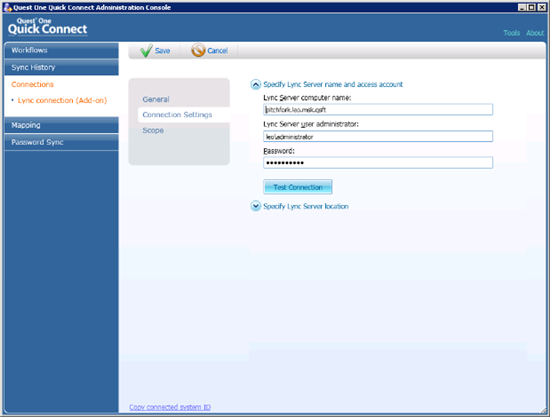
Task: Click the application icon in title bar
Action: [7, 7]
